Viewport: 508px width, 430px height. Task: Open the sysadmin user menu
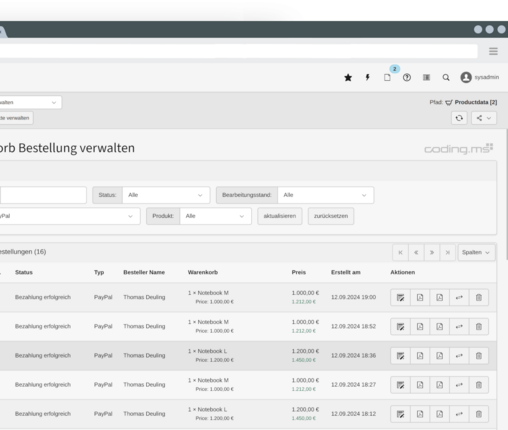tap(480, 77)
